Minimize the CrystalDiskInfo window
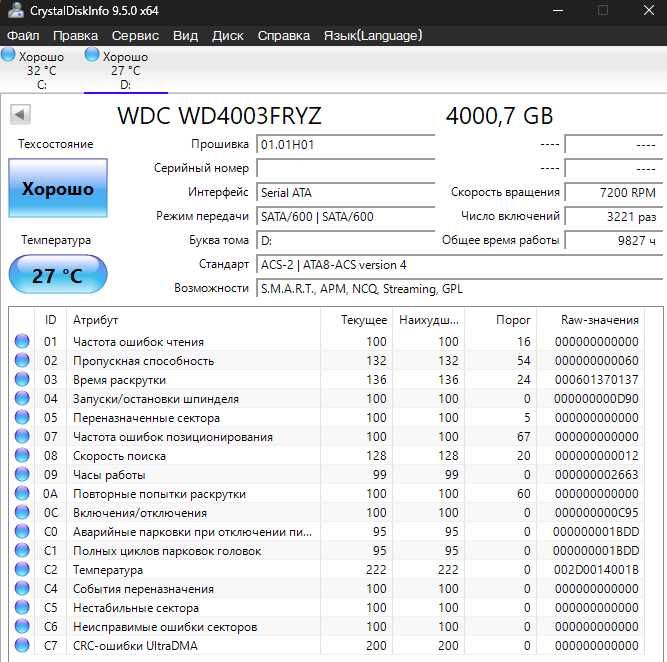The height and width of the screenshot is (662, 667). 558,11
